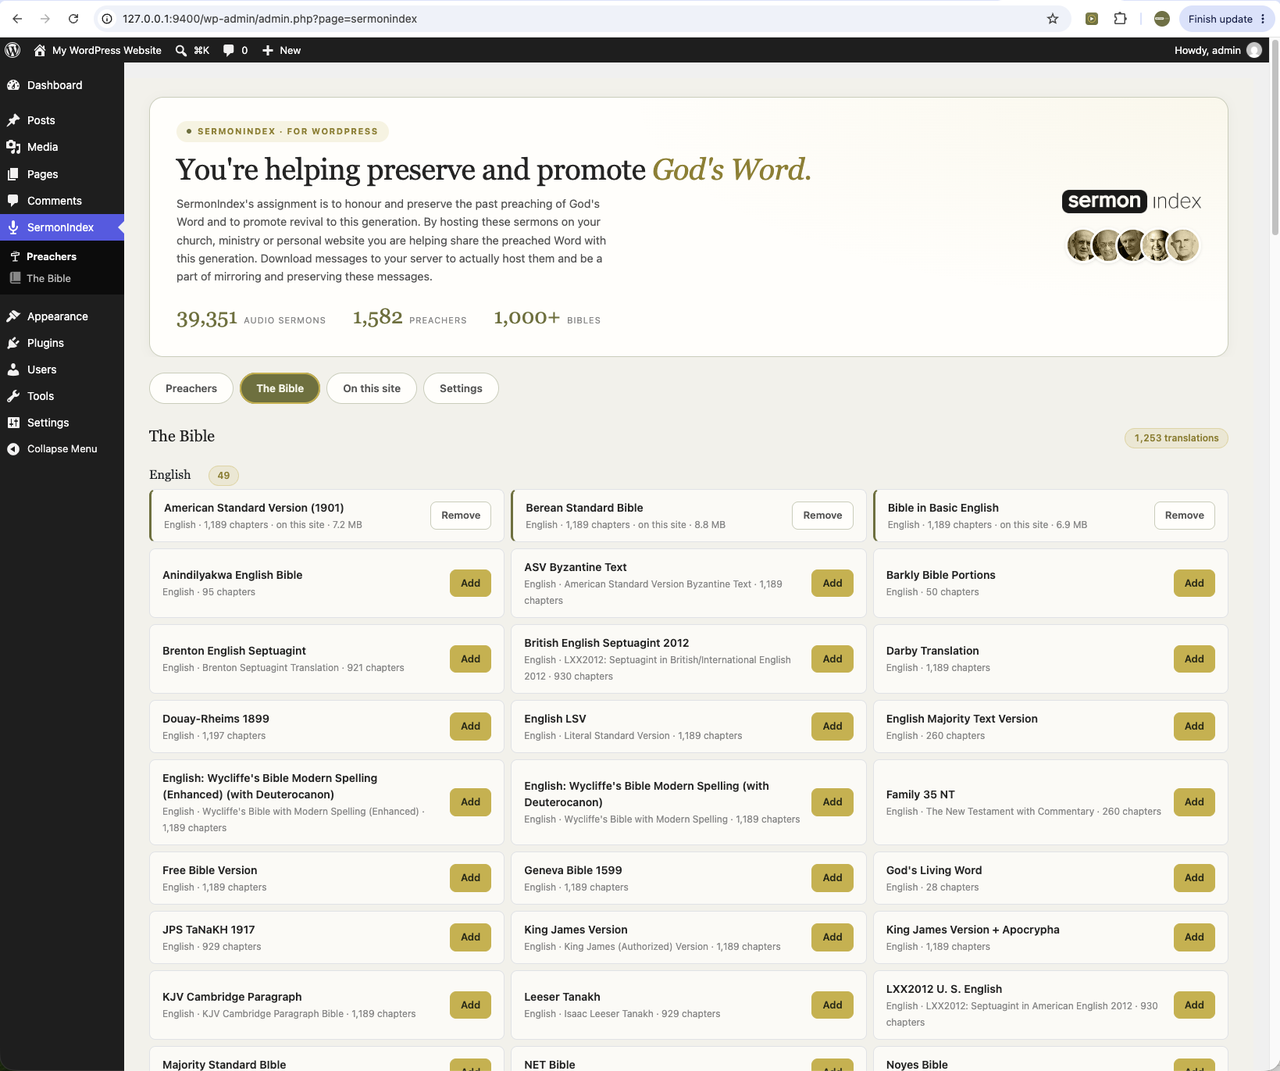Add God's Living Word
The height and width of the screenshot is (1071, 1280).
point(1194,878)
